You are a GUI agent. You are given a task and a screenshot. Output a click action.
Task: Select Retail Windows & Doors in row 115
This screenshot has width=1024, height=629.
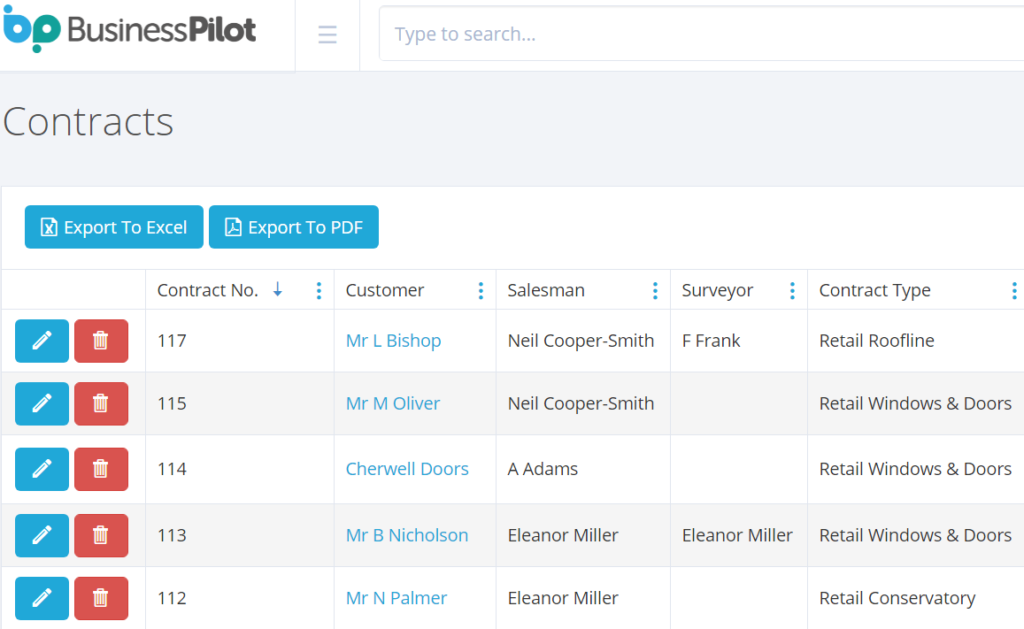[915, 403]
